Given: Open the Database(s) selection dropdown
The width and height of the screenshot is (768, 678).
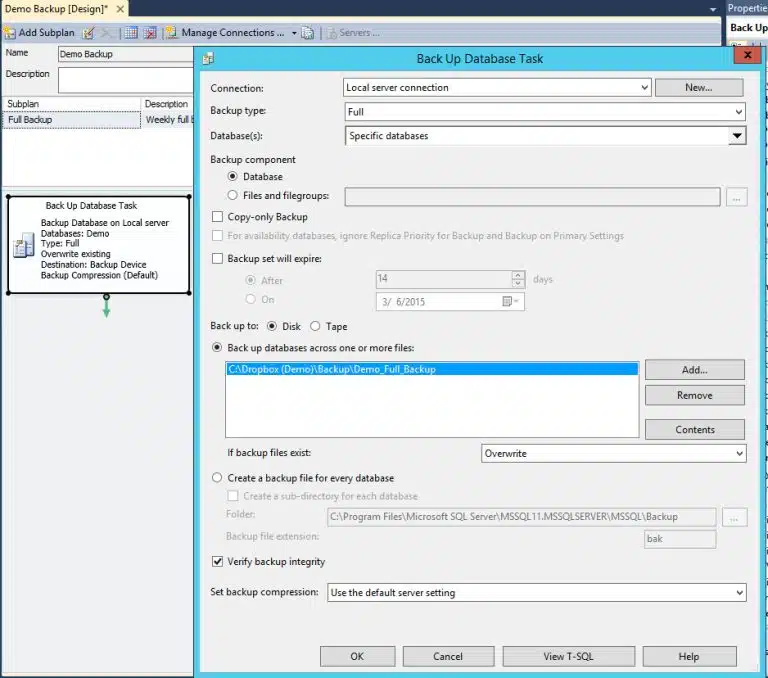Looking at the screenshot, I should point(737,136).
